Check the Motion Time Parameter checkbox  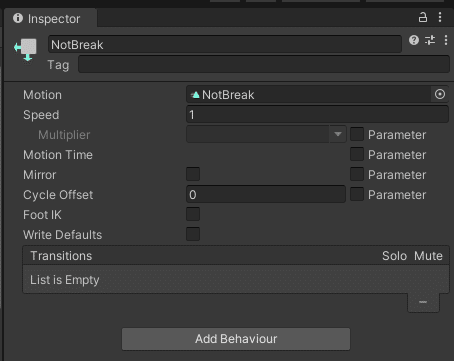357,154
